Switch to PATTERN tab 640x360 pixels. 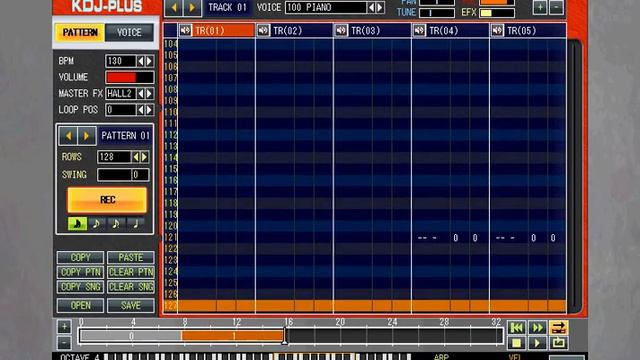pos(80,33)
